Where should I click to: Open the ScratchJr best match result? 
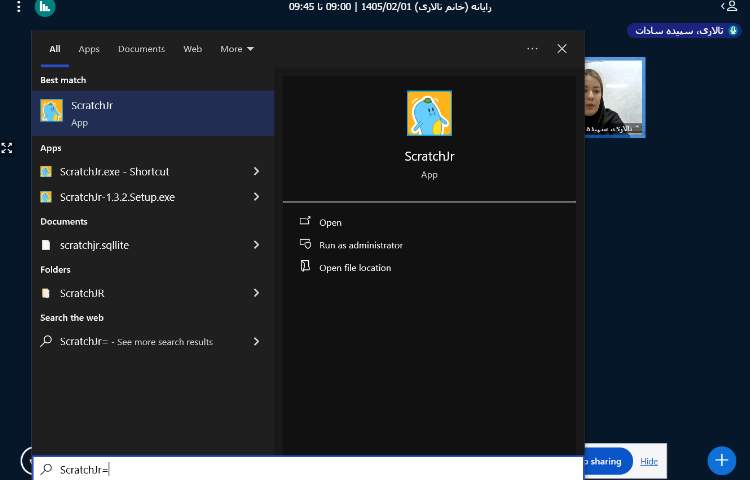coord(153,113)
